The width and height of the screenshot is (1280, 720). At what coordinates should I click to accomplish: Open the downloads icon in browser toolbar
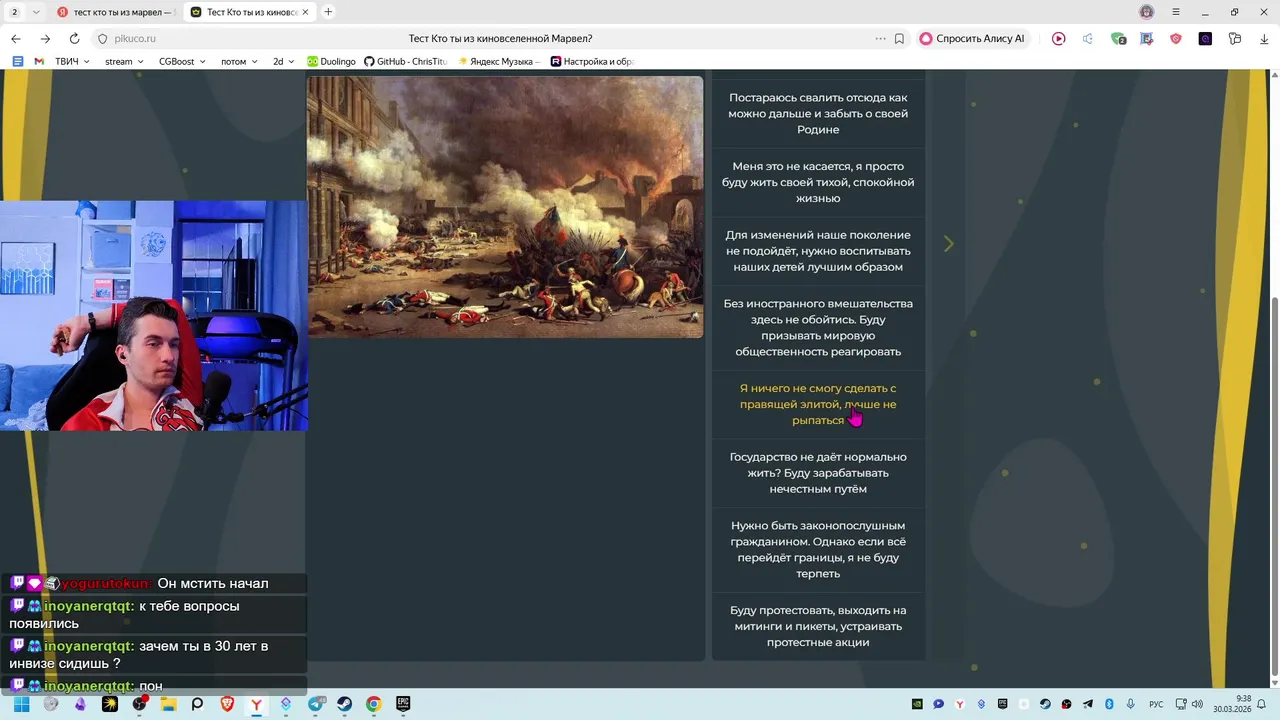point(1264,38)
